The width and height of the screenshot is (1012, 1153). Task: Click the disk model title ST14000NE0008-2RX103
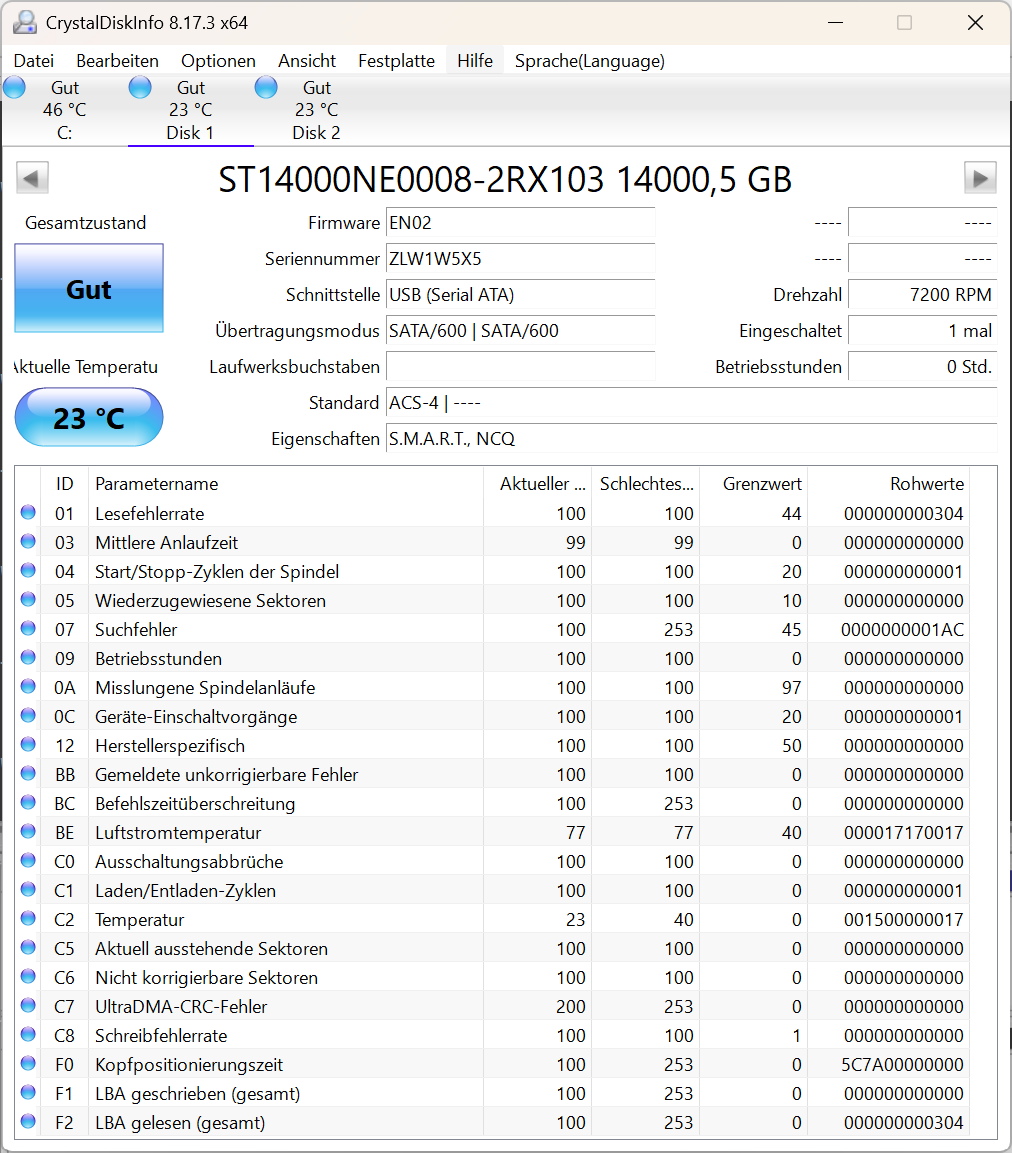(x=411, y=180)
